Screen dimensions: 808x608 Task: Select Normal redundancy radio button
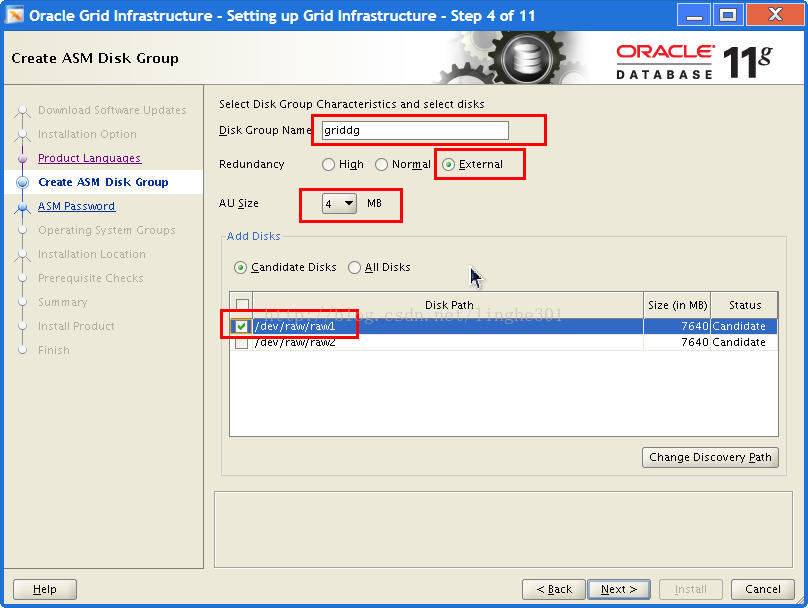(381, 164)
